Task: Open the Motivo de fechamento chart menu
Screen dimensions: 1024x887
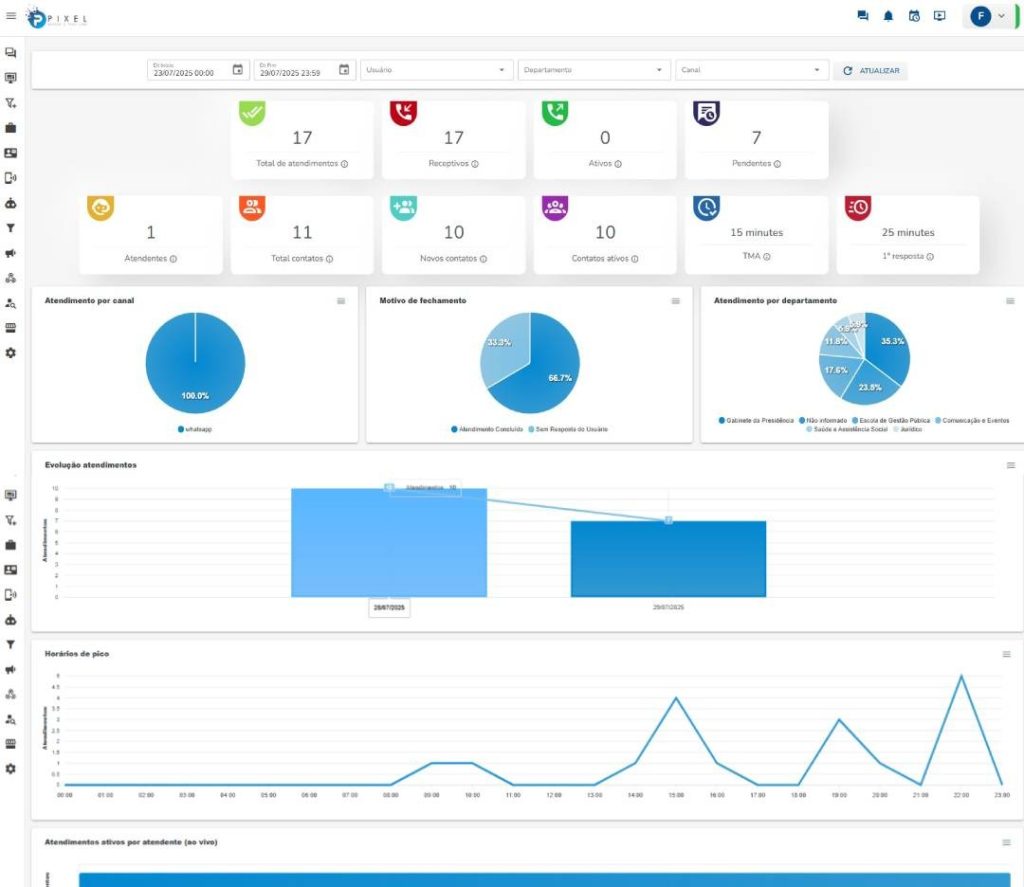Action: 676,301
